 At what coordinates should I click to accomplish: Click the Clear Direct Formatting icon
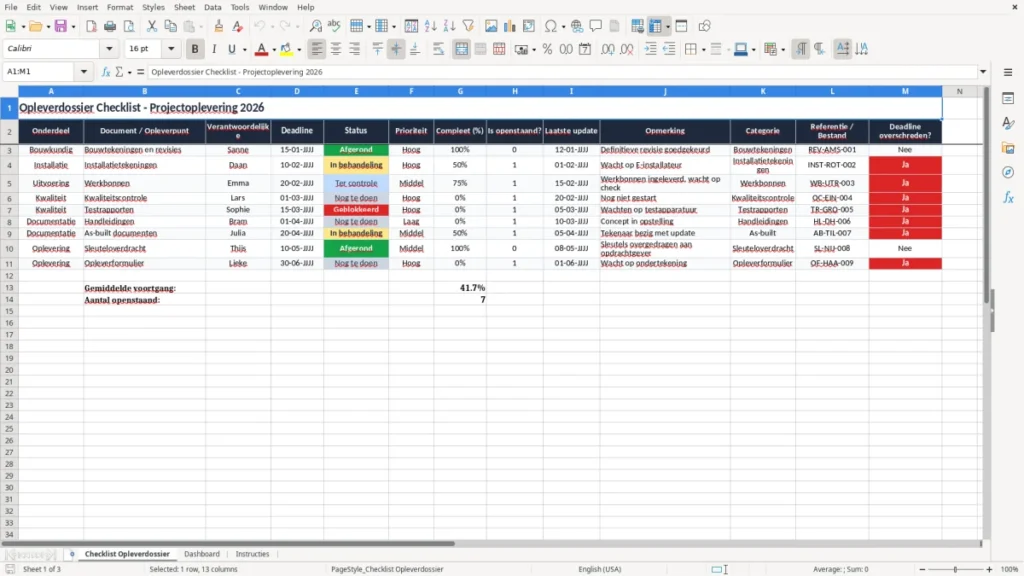(238, 26)
